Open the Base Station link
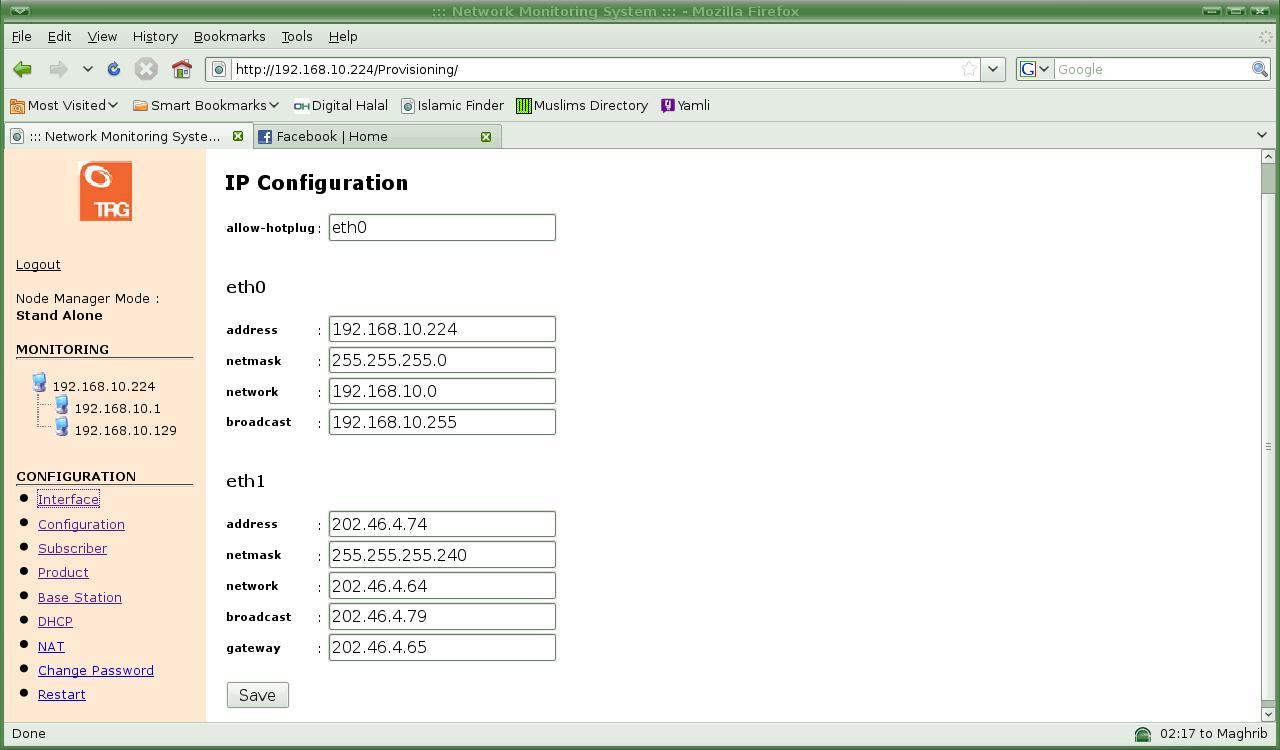The height and width of the screenshot is (750, 1280). pos(80,597)
